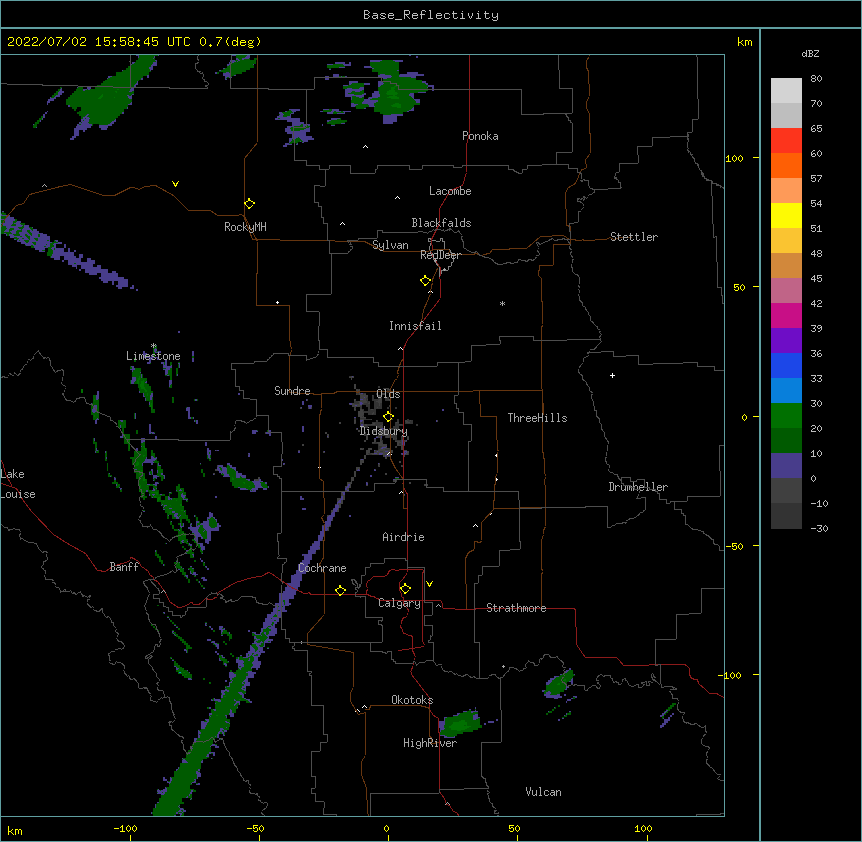Viewport: 862px width, 842px height.
Task: Click the Didsbury map label
Action: coord(384,431)
